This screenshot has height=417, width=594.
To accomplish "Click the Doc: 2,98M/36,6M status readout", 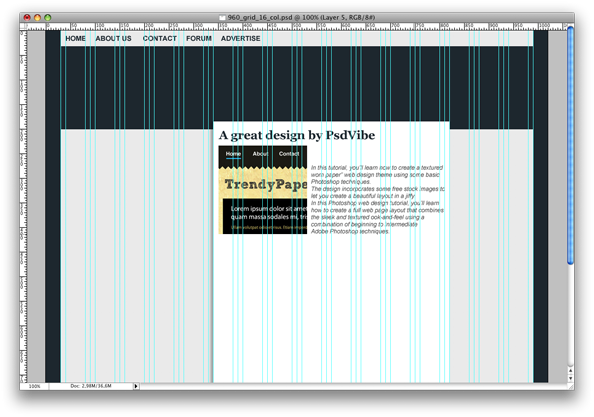I will tap(91, 386).
